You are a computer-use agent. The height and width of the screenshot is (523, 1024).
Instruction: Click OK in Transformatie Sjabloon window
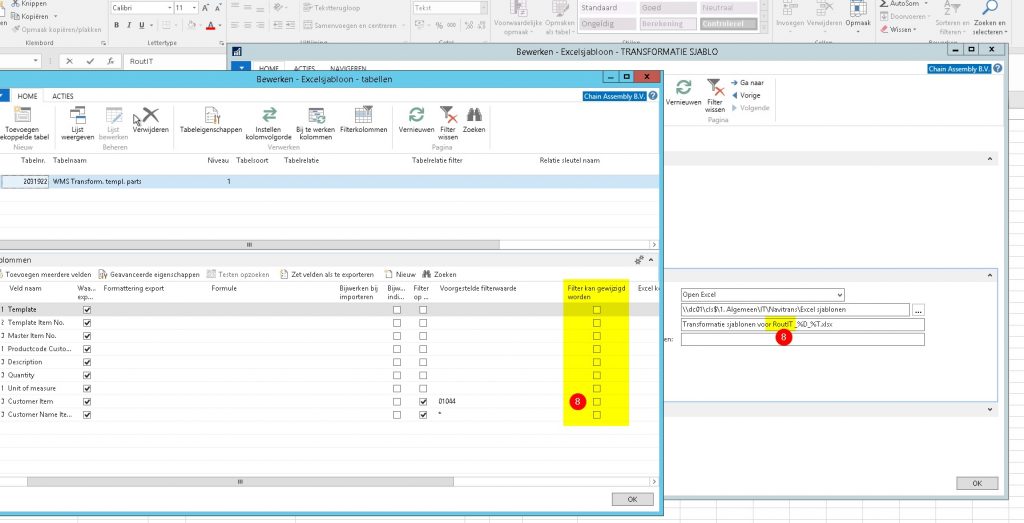977,483
